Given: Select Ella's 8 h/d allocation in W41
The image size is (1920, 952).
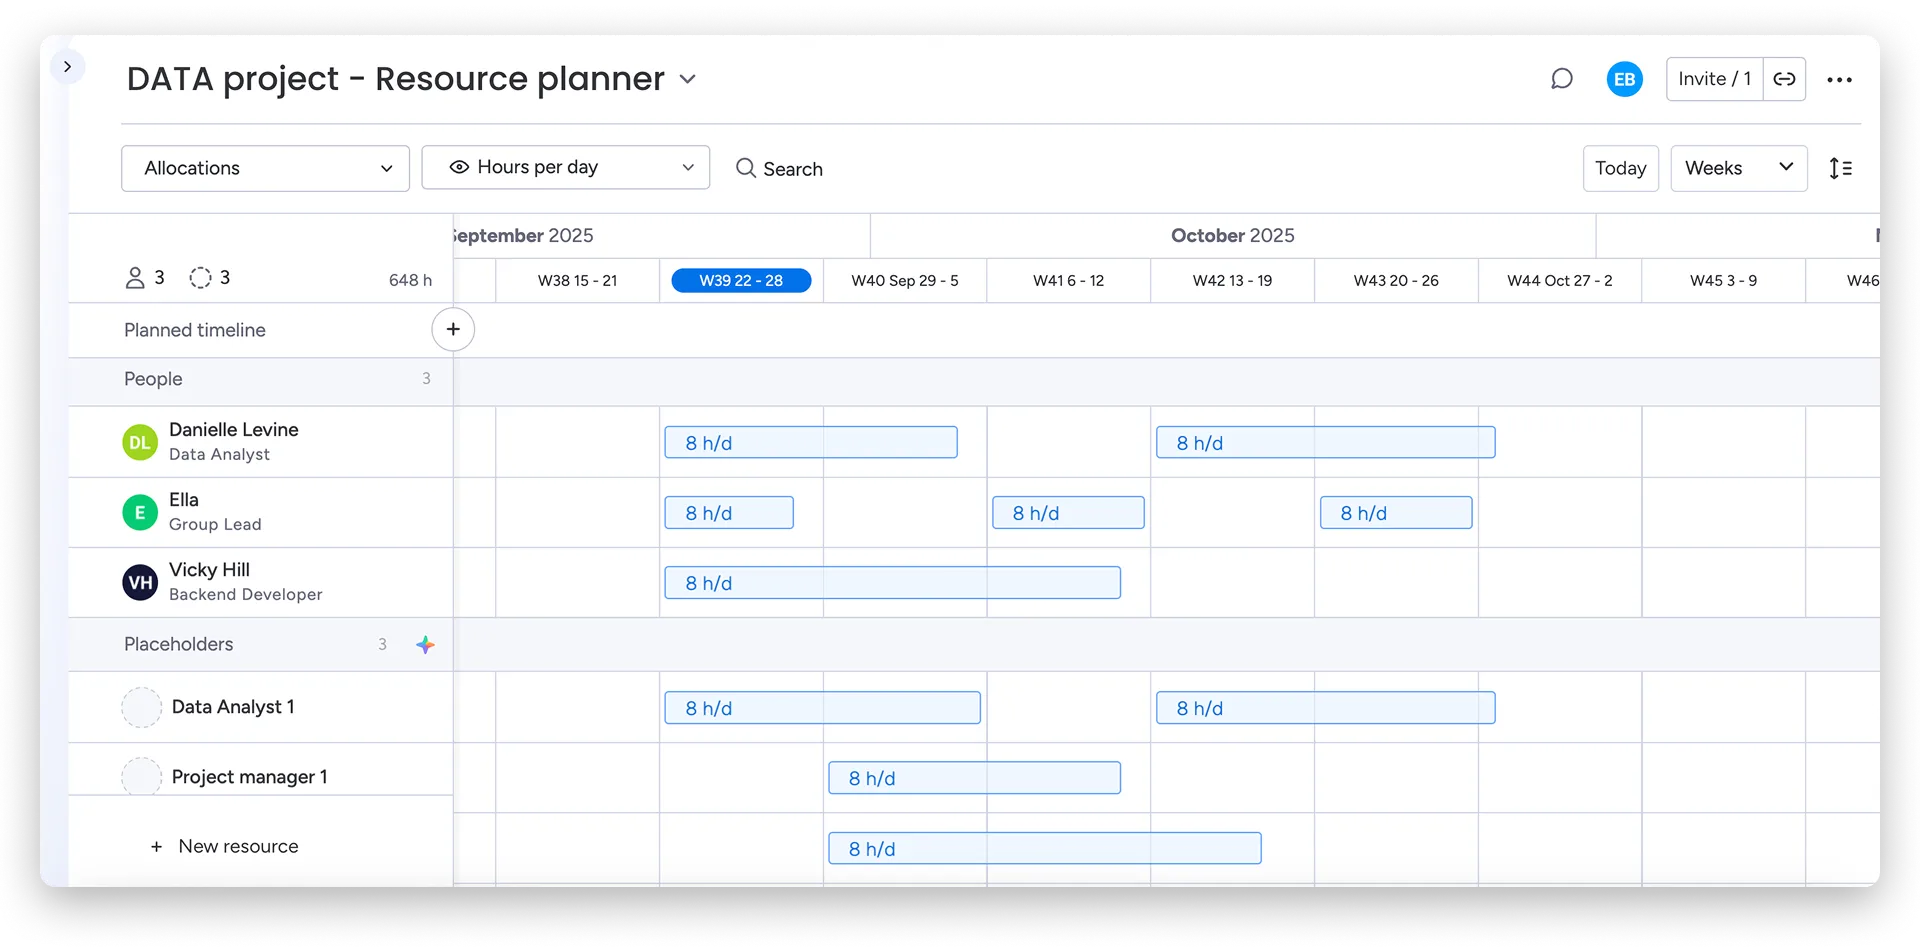Looking at the screenshot, I should 1068,512.
